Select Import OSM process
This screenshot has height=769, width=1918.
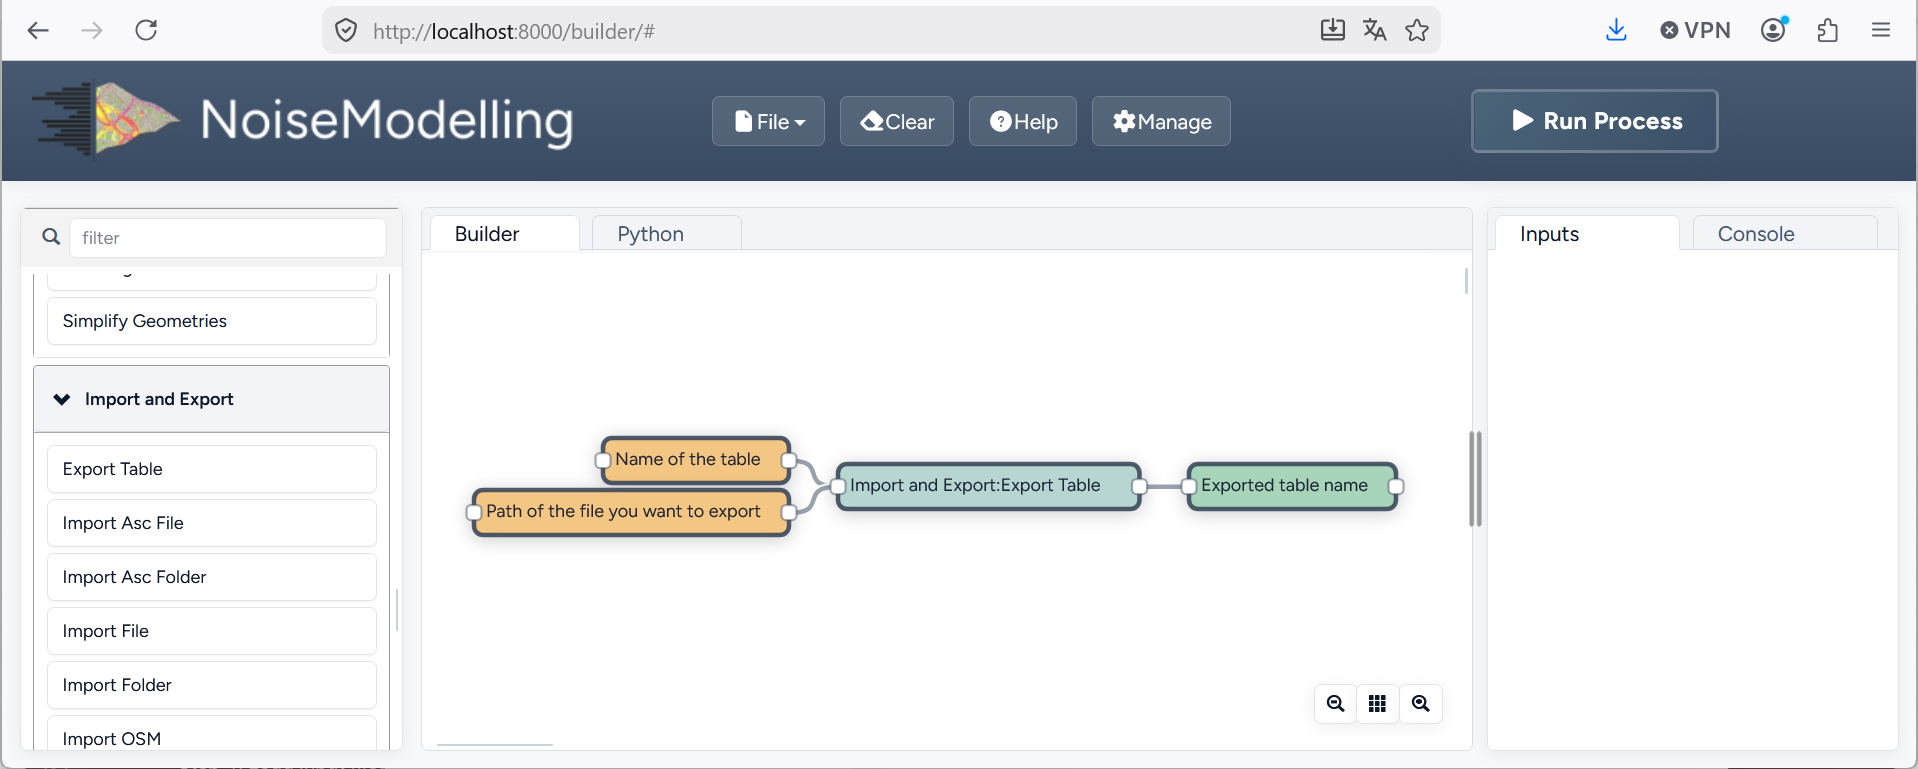tap(212, 733)
